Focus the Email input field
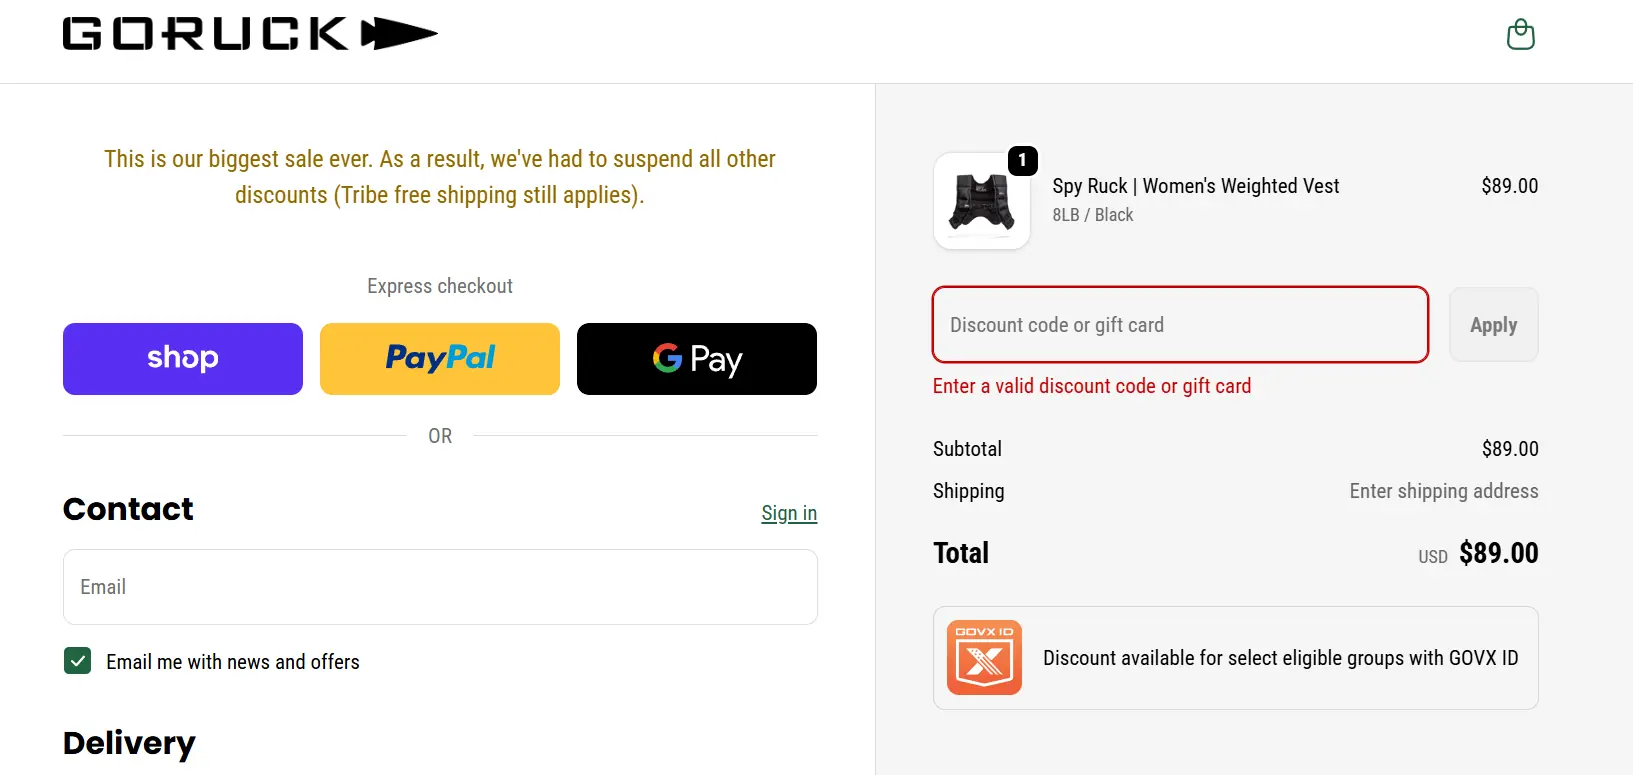The height and width of the screenshot is (775, 1633). click(440, 587)
